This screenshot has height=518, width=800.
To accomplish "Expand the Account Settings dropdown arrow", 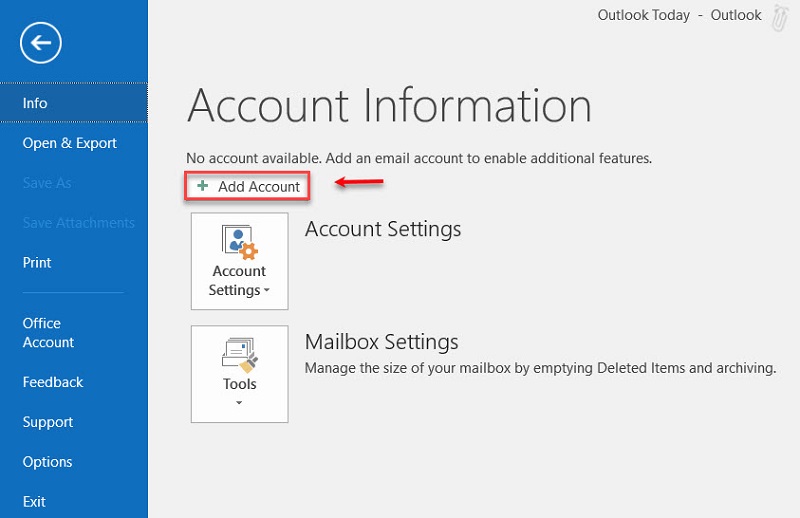I will (266, 290).
